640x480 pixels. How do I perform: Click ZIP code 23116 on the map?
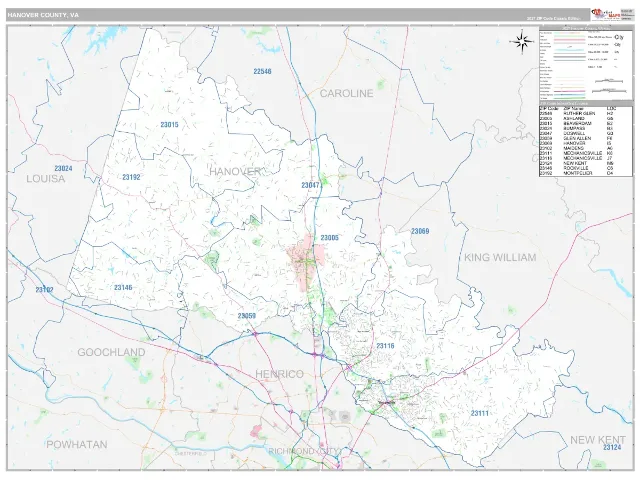385,346
